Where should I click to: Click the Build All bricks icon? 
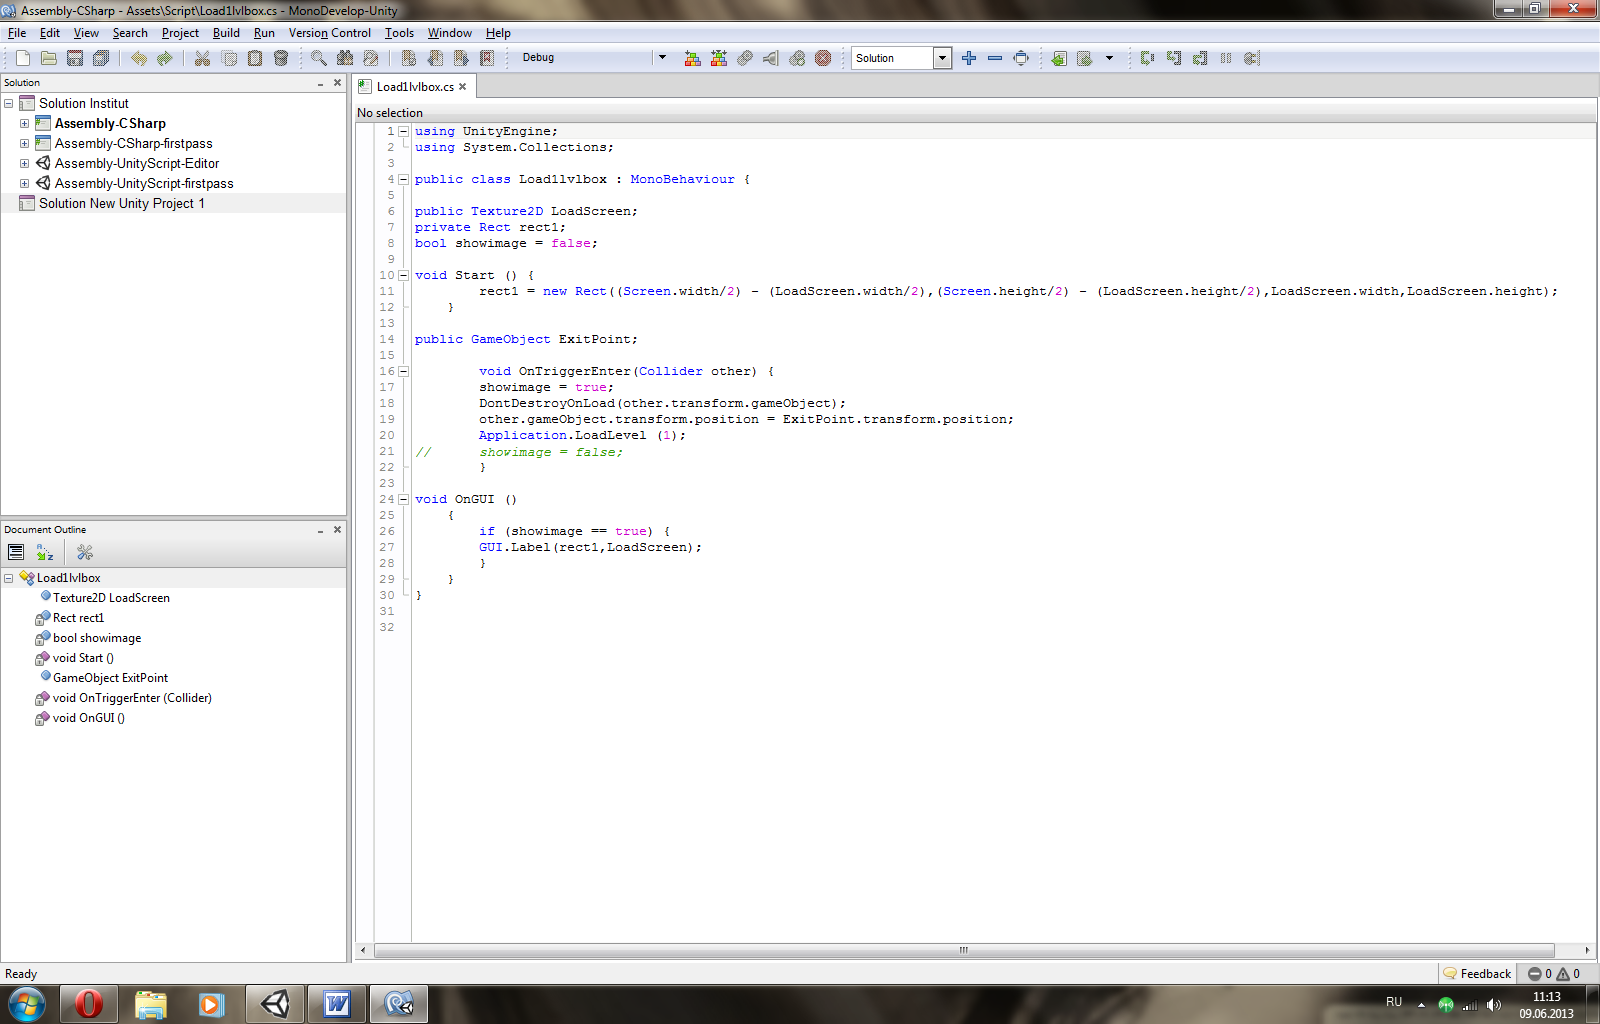[692, 58]
